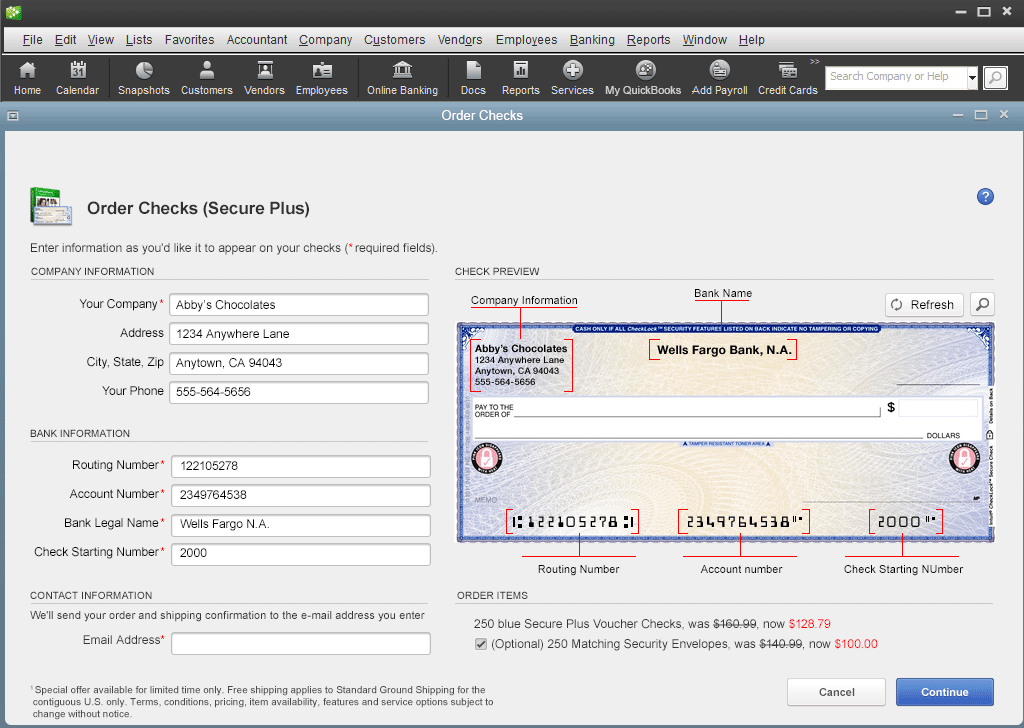Screen dimensions: 1024x728
Task: Open the Help menu
Action: pyautogui.click(x=752, y=40)
